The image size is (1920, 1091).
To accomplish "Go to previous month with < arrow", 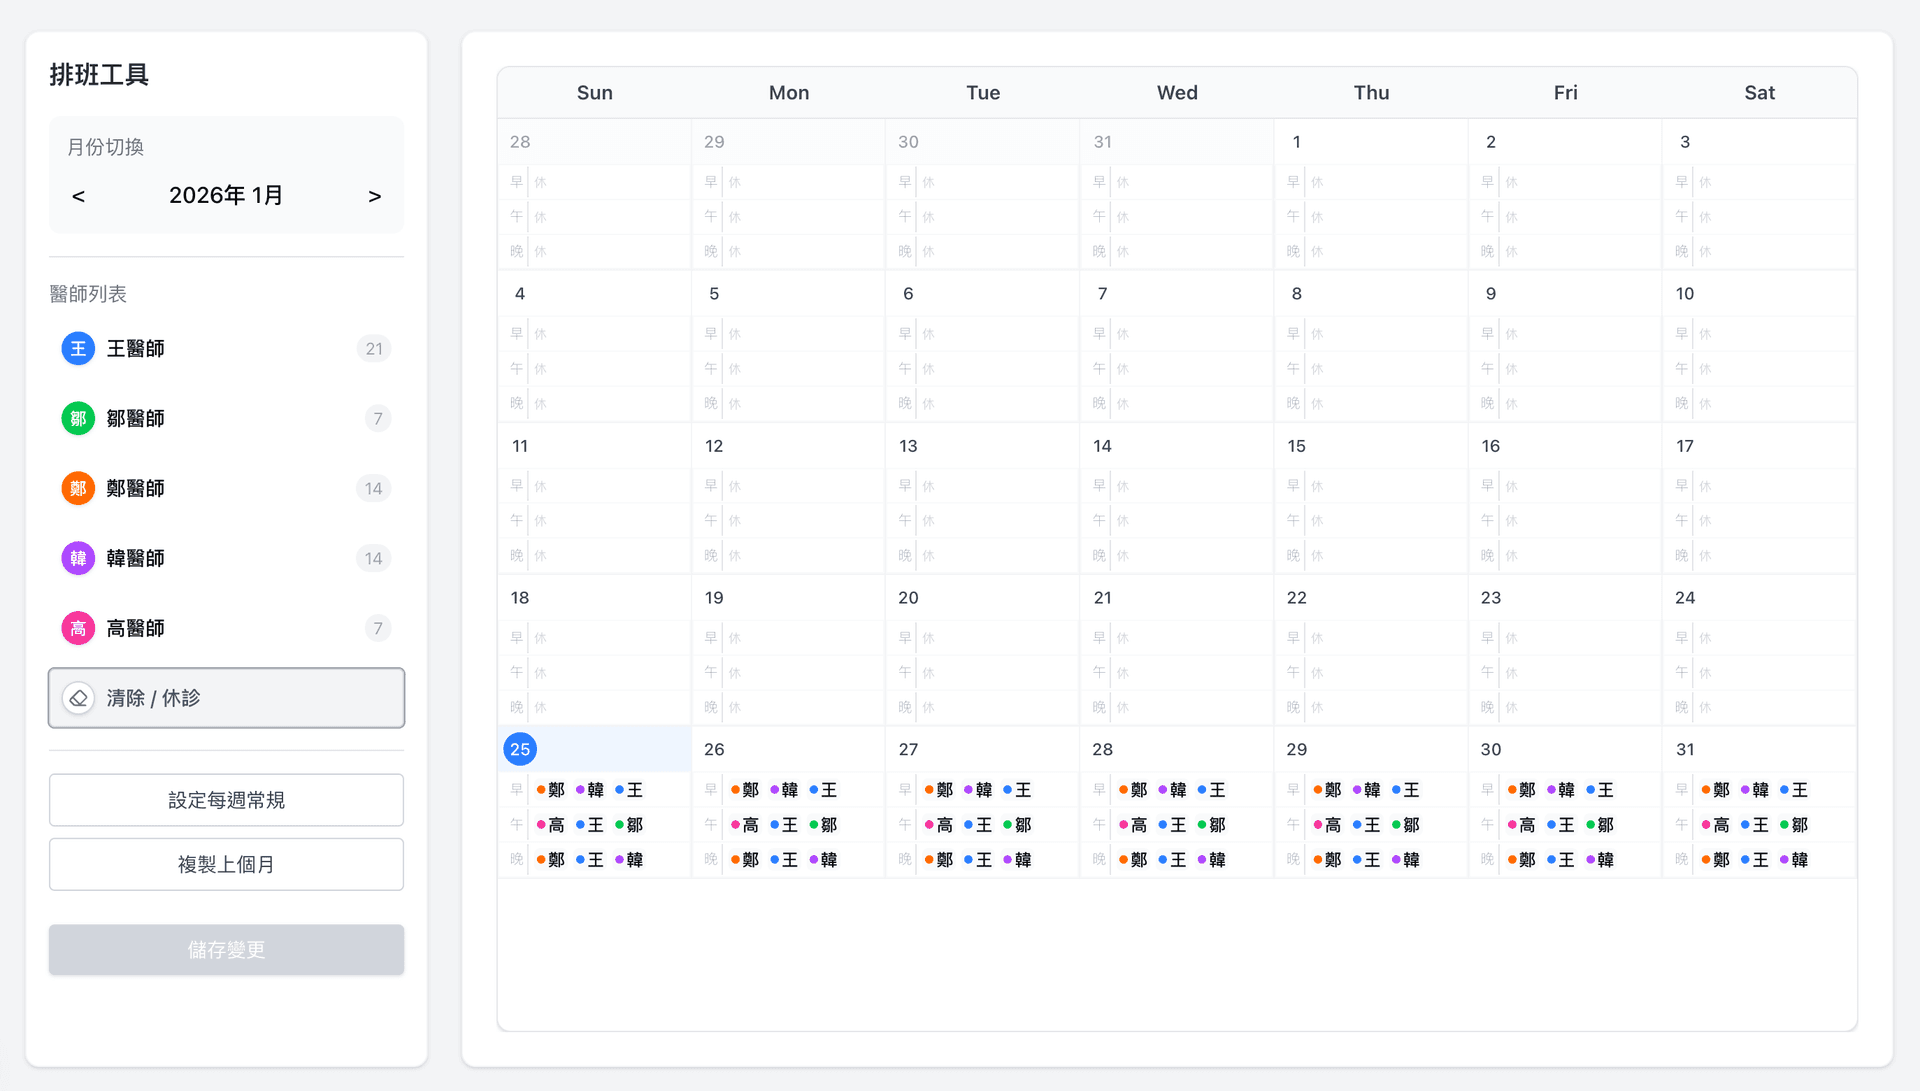I will (78, 196).
